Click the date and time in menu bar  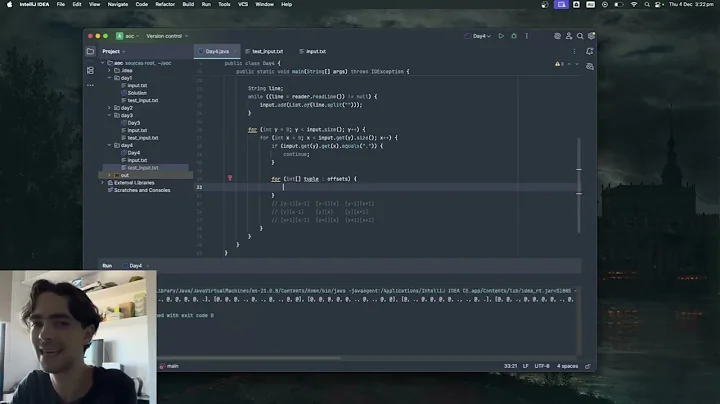pos(691,4)
